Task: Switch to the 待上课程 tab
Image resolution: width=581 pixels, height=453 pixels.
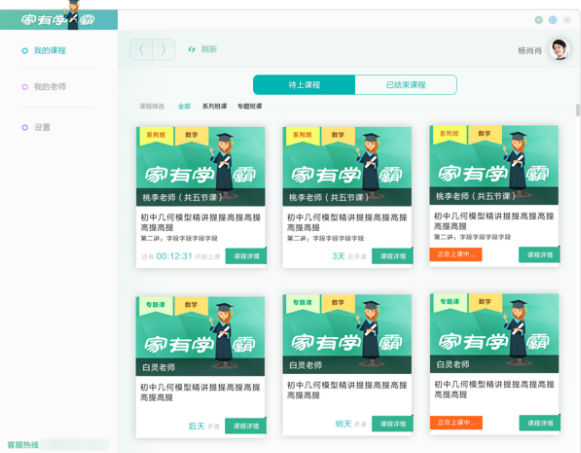Action: pyautogui.click(x=304, y=85)
